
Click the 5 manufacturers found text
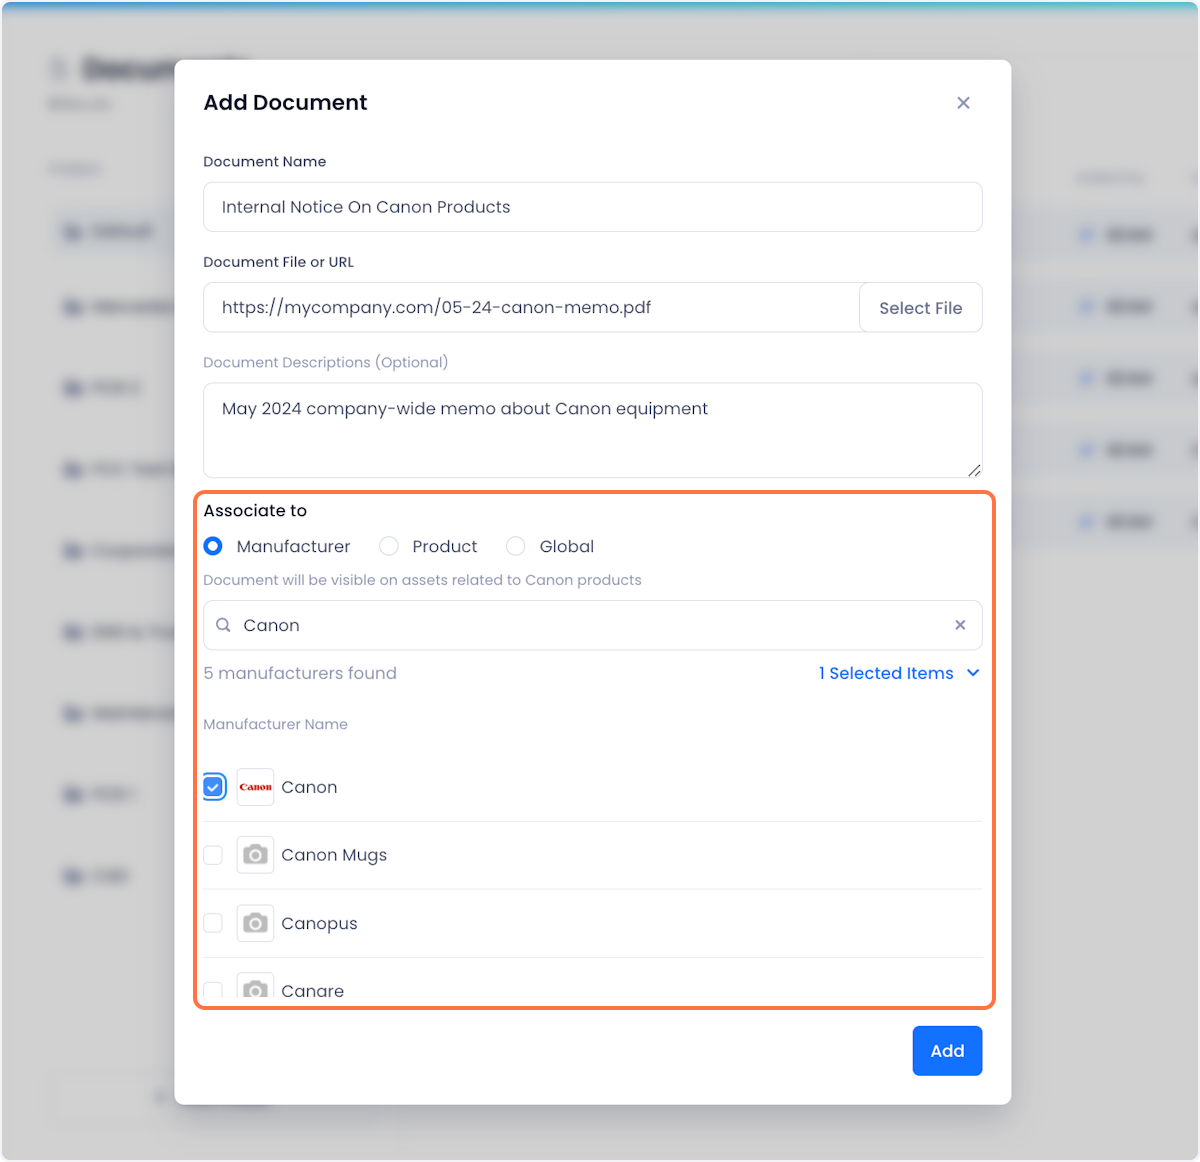pyautogui.click(x=300, y=673)
